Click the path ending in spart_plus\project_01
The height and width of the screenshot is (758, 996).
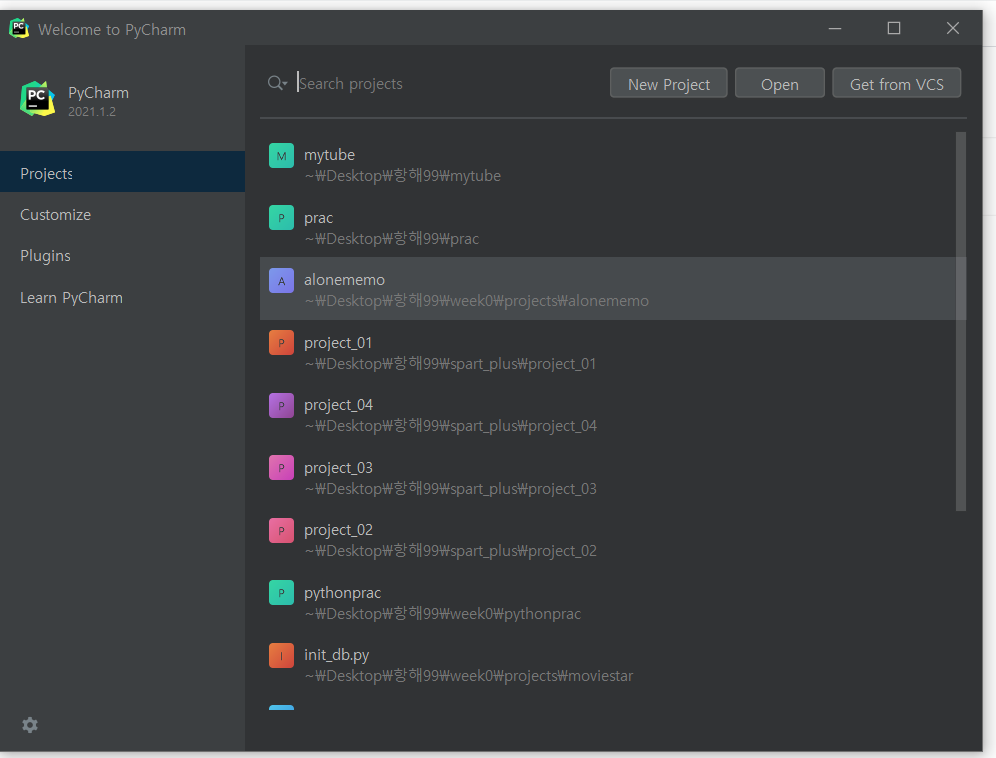[x=450, y=363]
